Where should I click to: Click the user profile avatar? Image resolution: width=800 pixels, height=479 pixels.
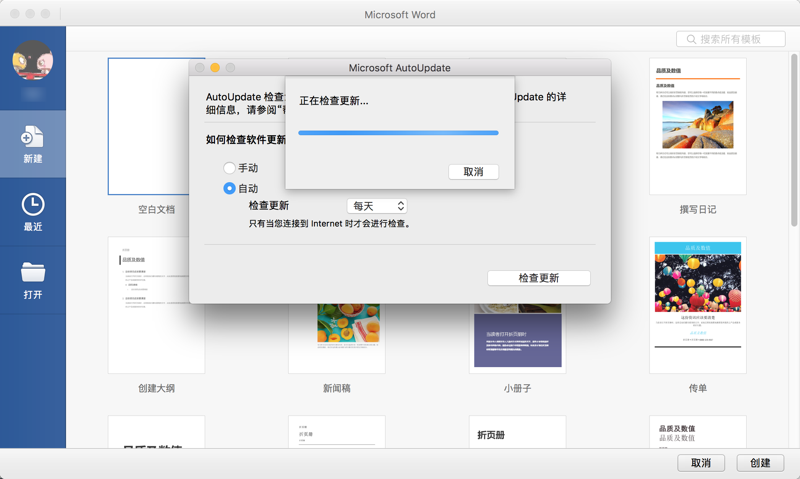point(33,60)
